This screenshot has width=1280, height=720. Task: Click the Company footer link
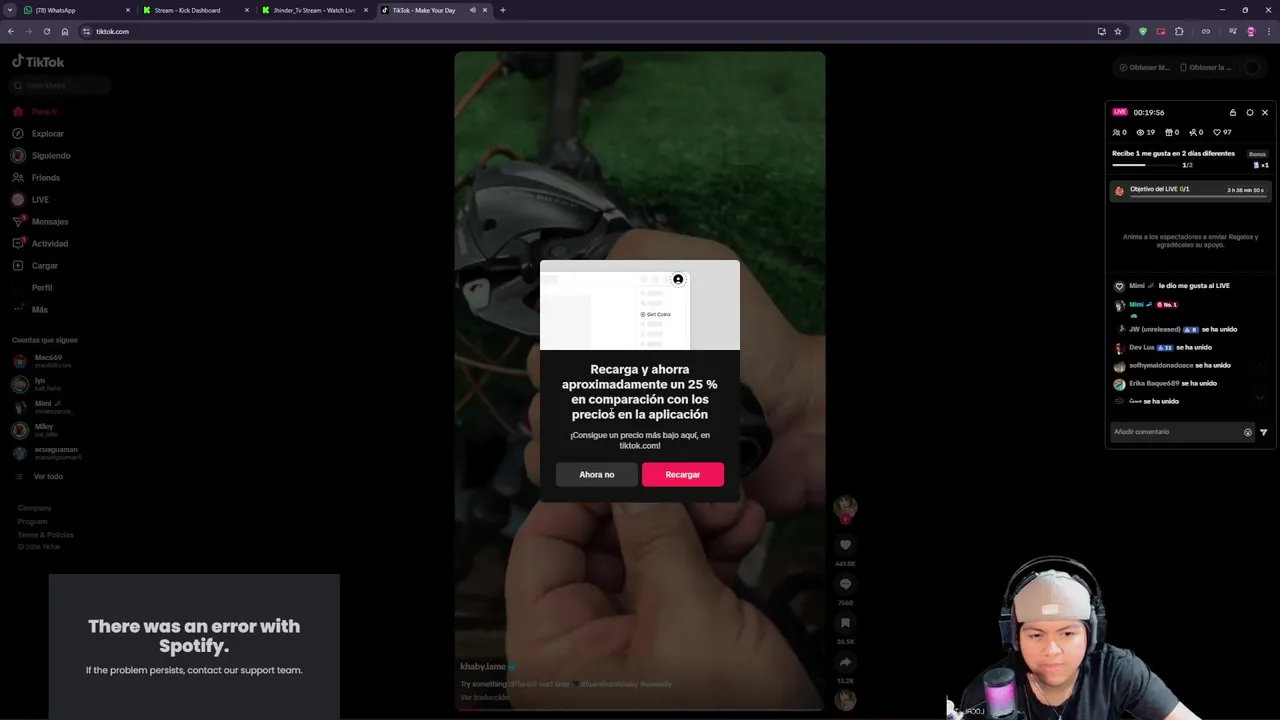[x=34, y=508]
